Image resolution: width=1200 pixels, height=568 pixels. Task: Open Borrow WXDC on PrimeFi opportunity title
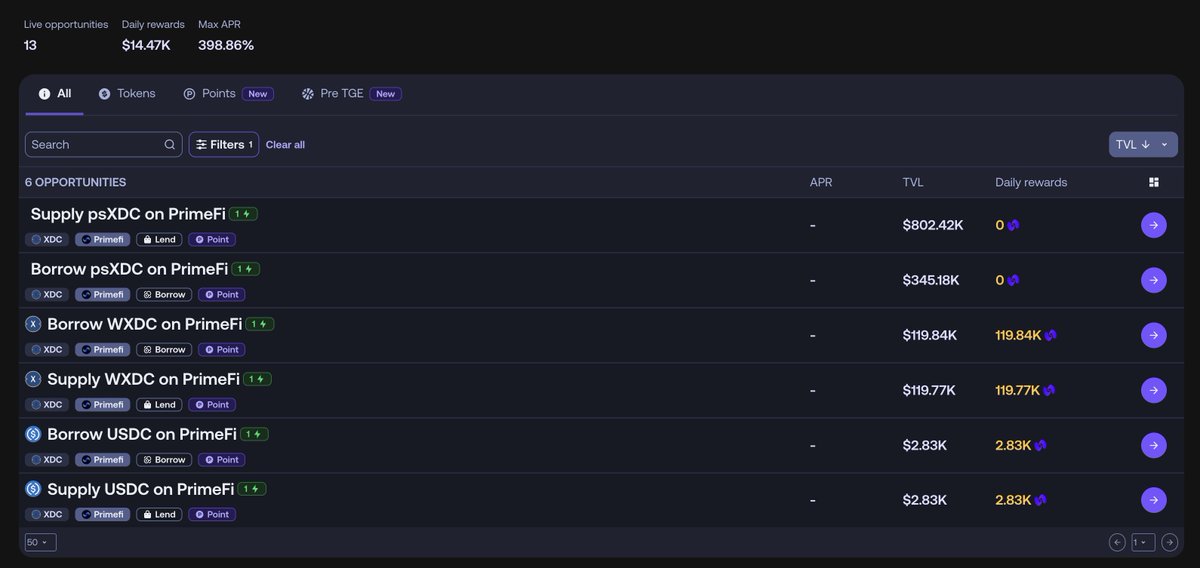(x=144, y=324)
